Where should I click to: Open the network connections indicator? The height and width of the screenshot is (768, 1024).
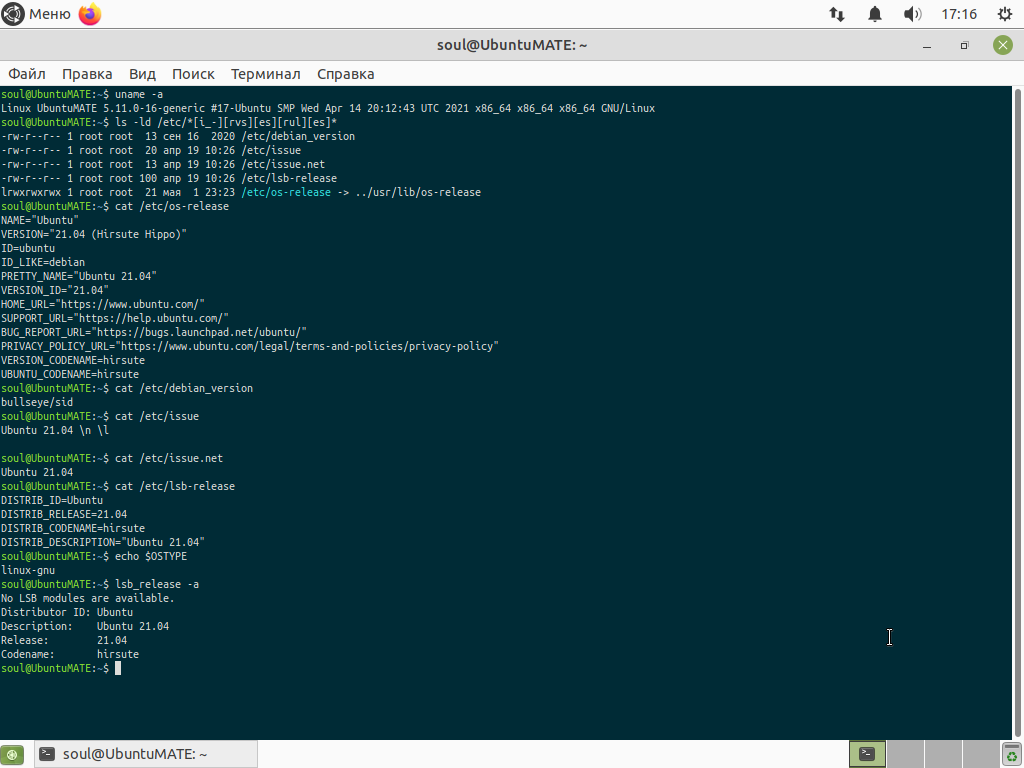pos(837,14)
